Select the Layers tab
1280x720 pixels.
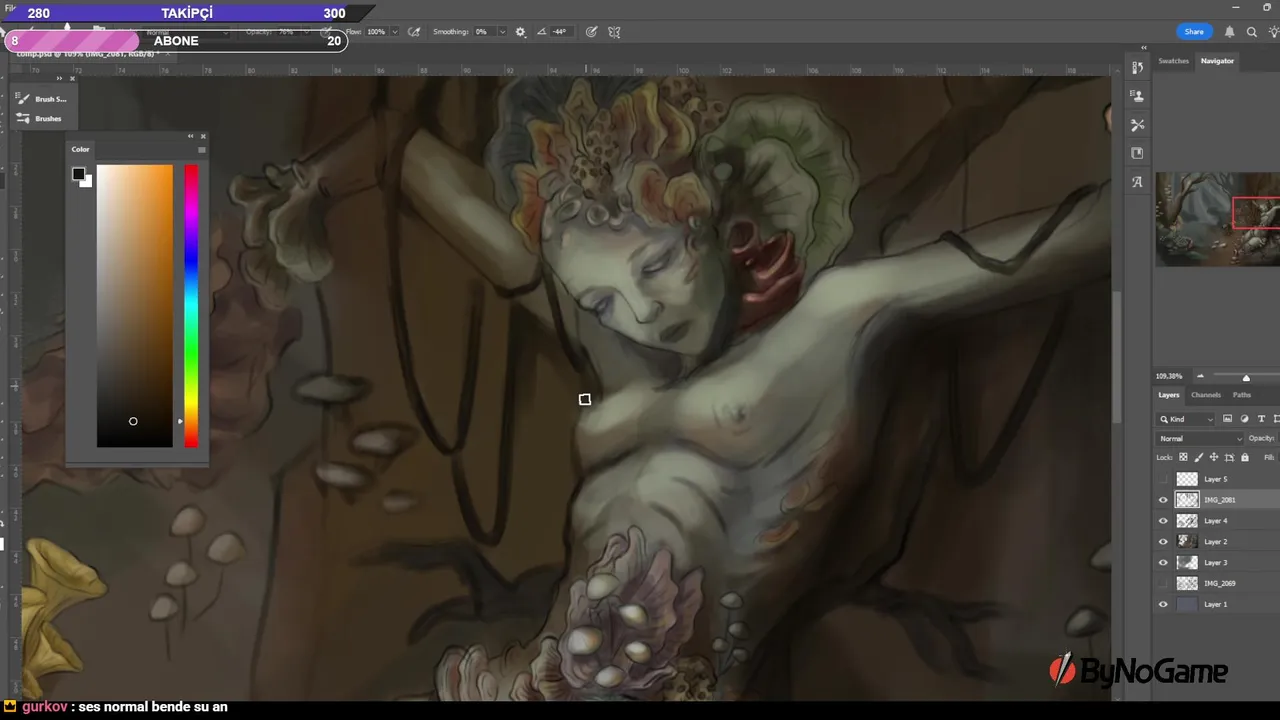[1169, 395]
